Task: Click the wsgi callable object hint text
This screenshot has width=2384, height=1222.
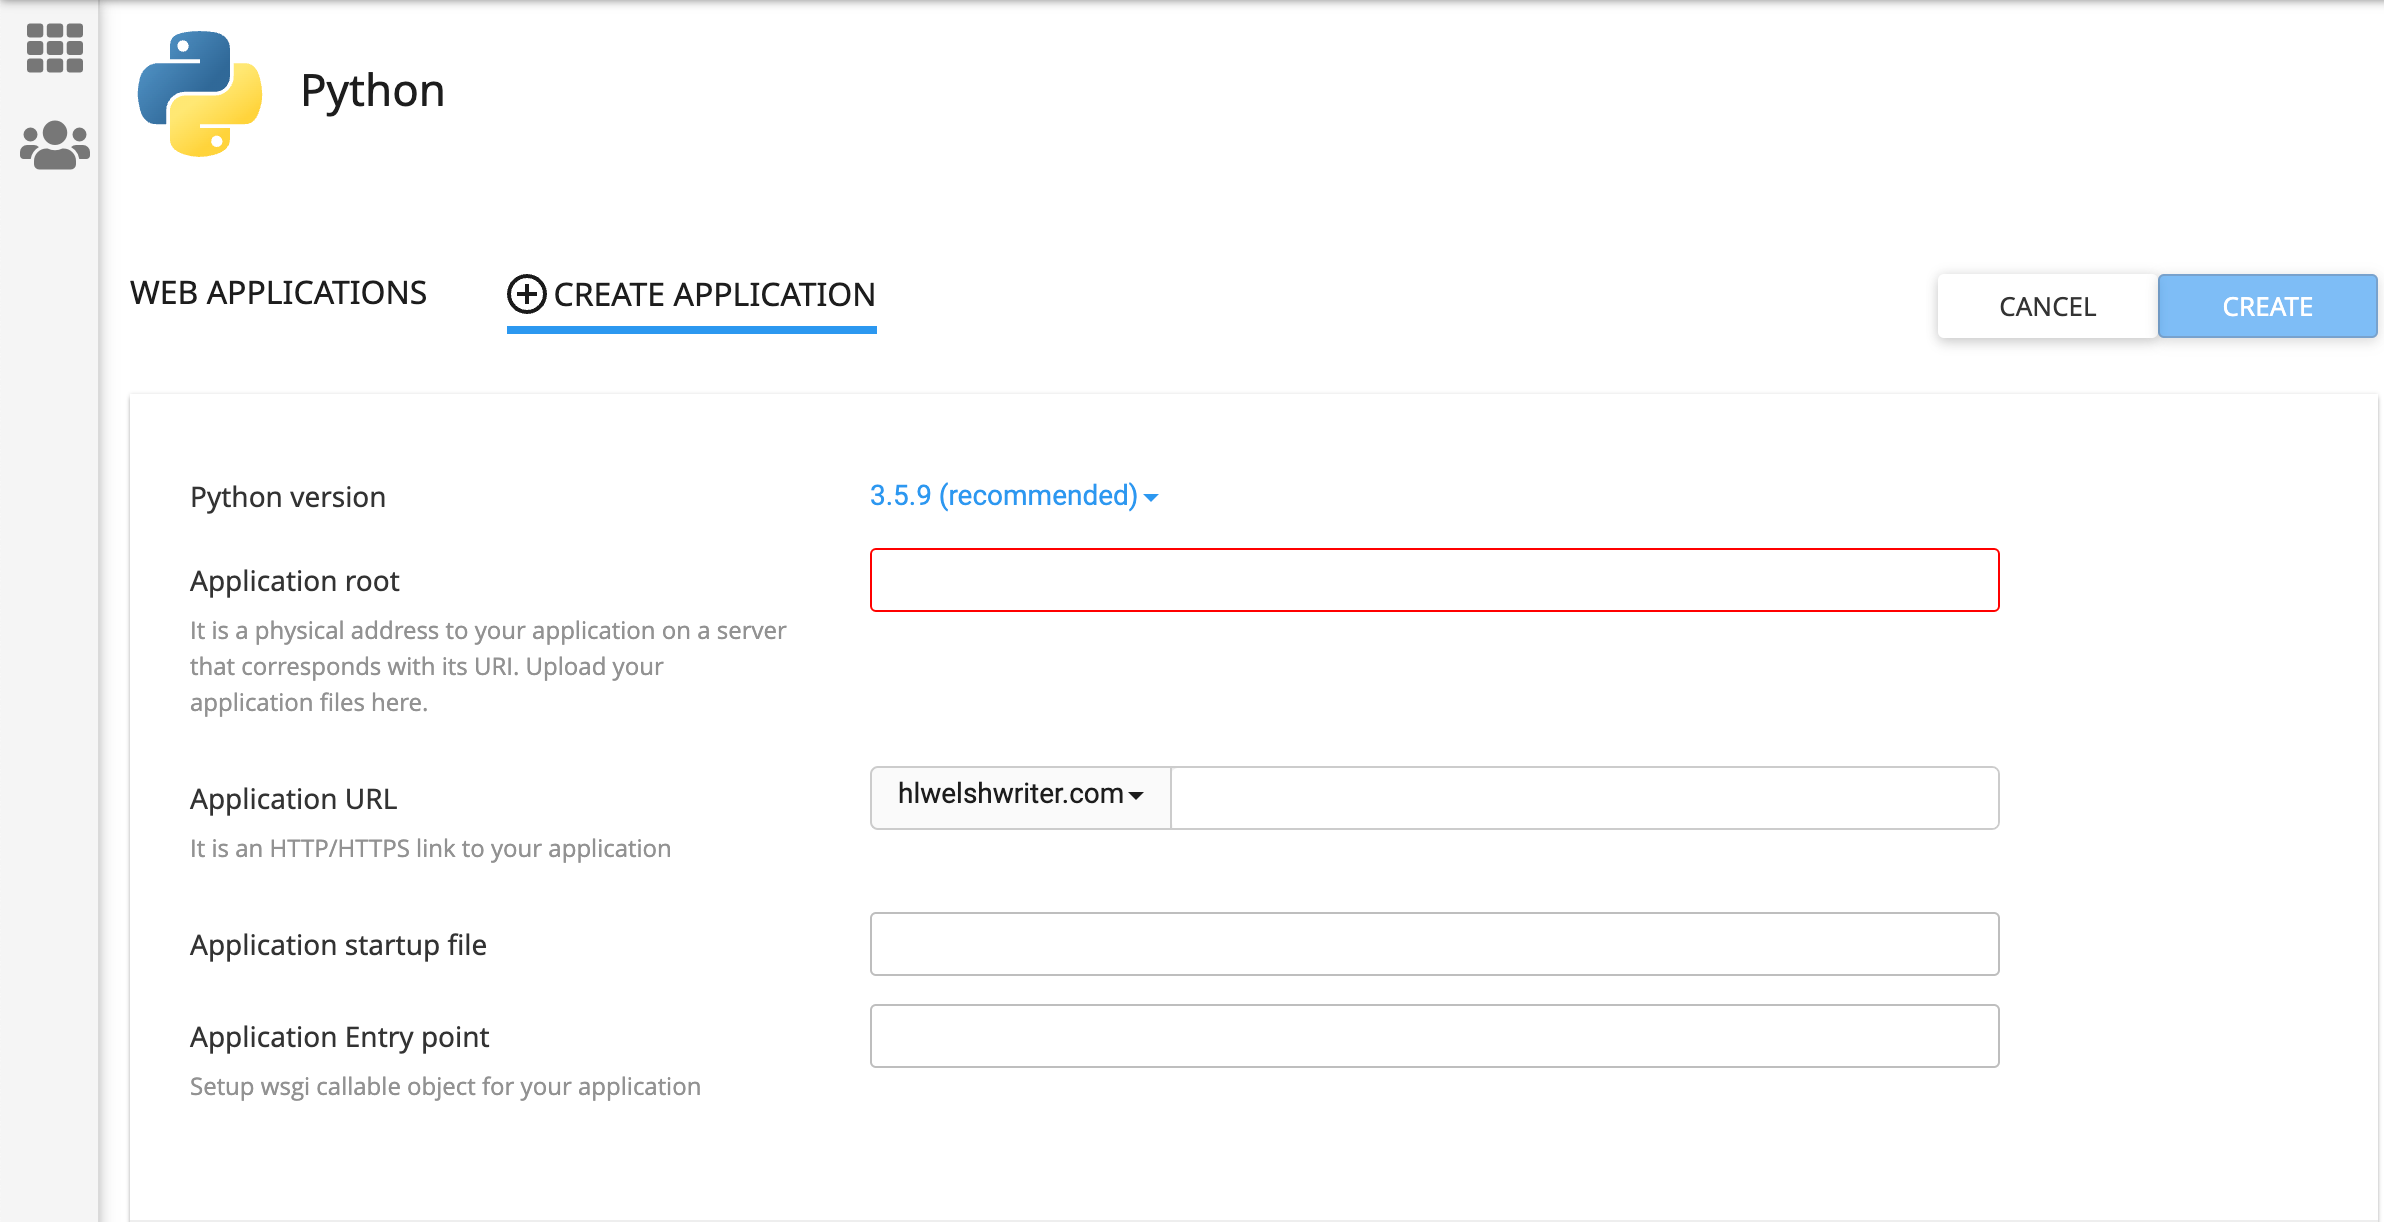Action: click(445, 1087)
